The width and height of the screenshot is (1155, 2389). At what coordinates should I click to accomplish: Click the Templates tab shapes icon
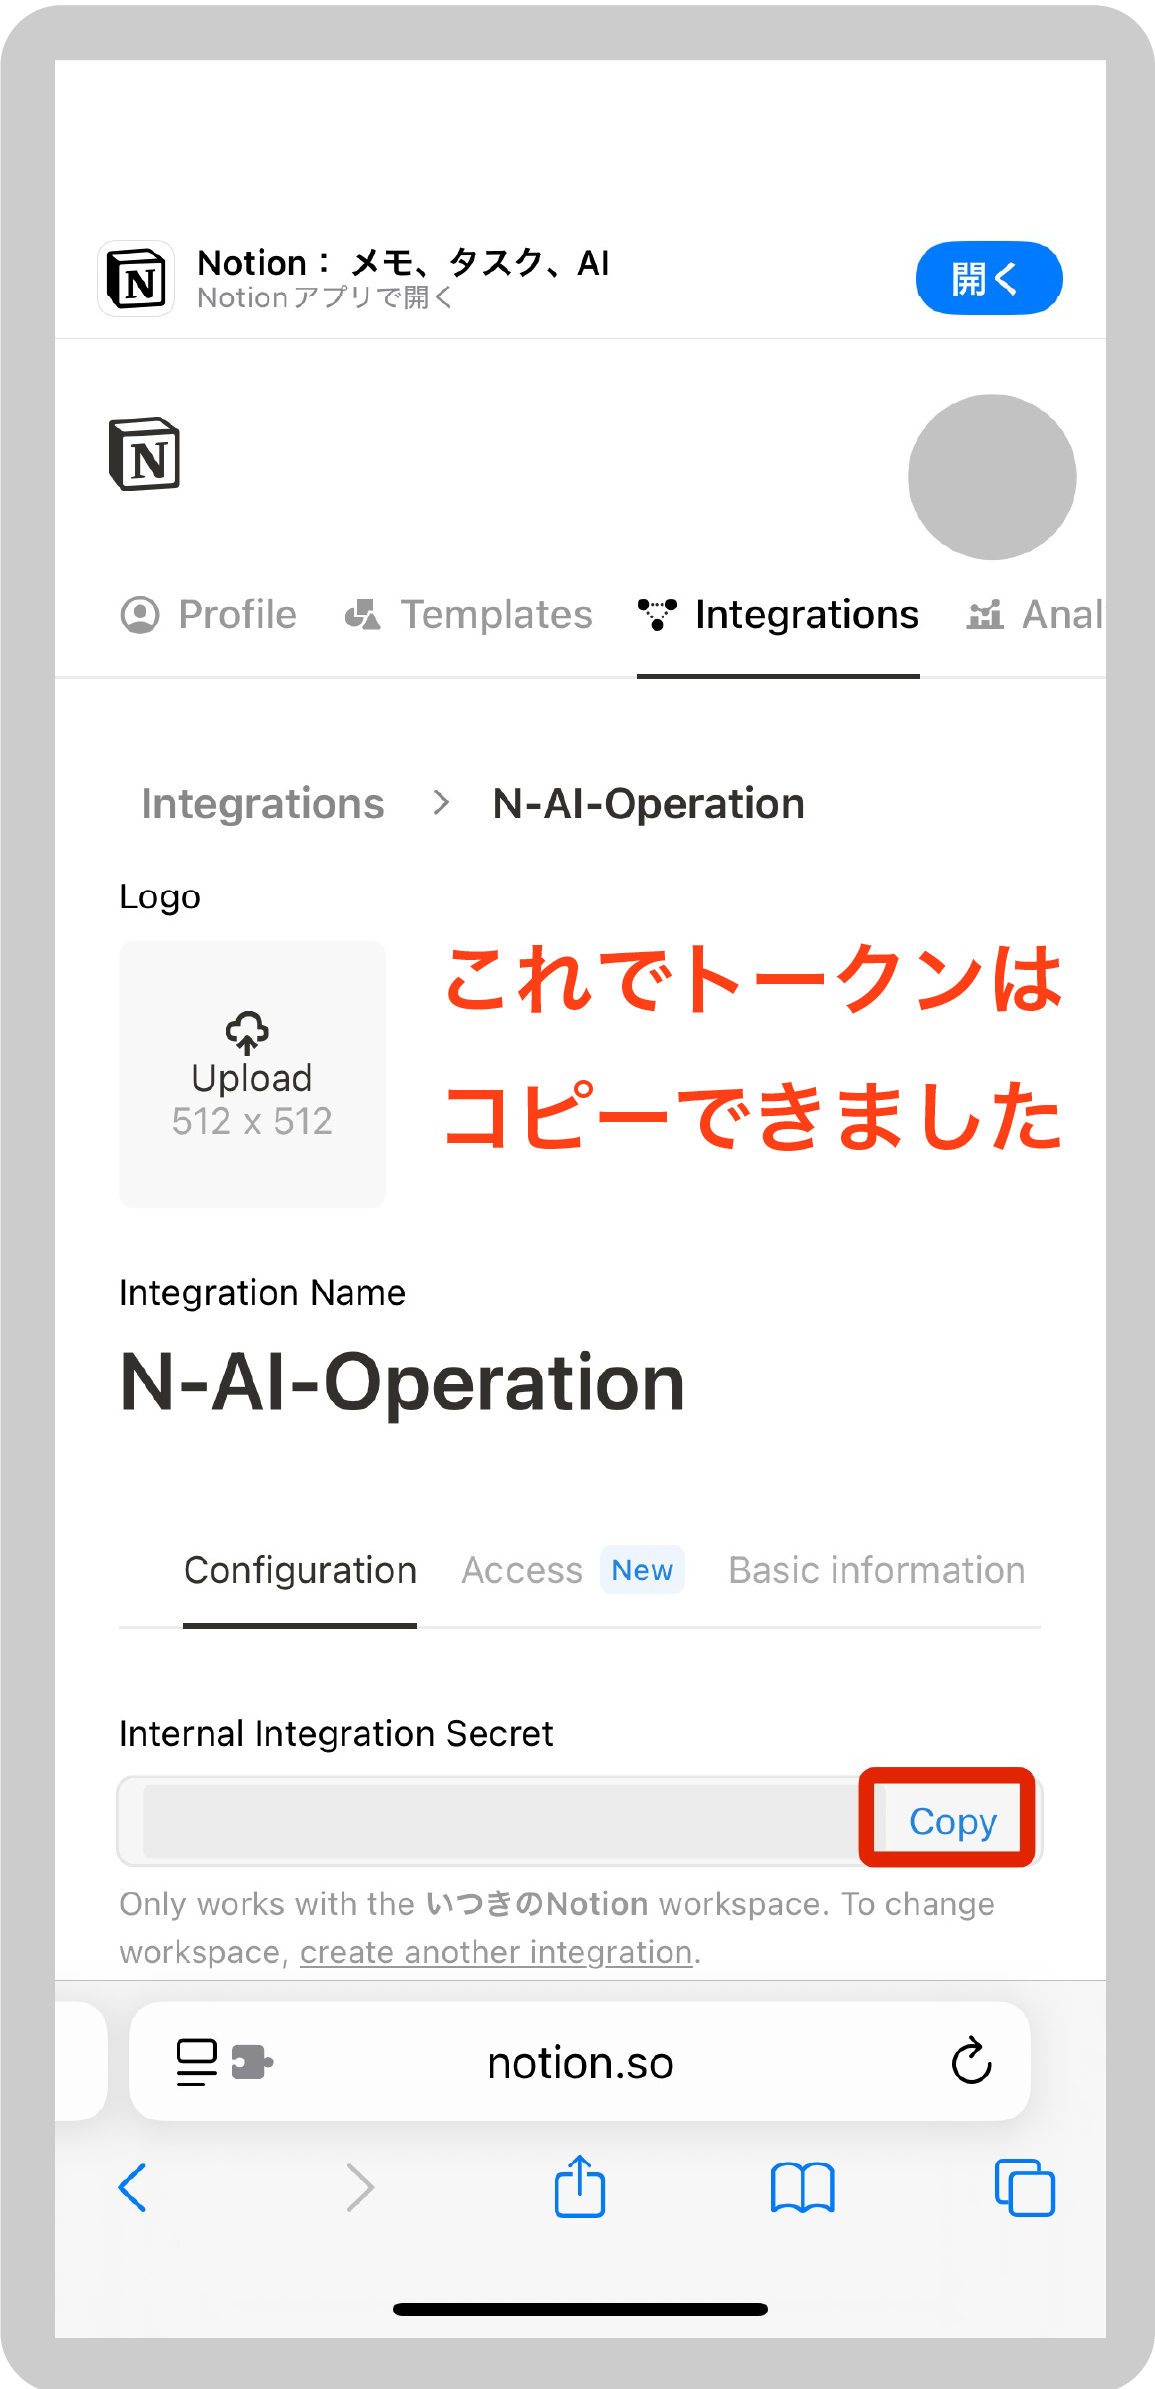click(362, 615)
